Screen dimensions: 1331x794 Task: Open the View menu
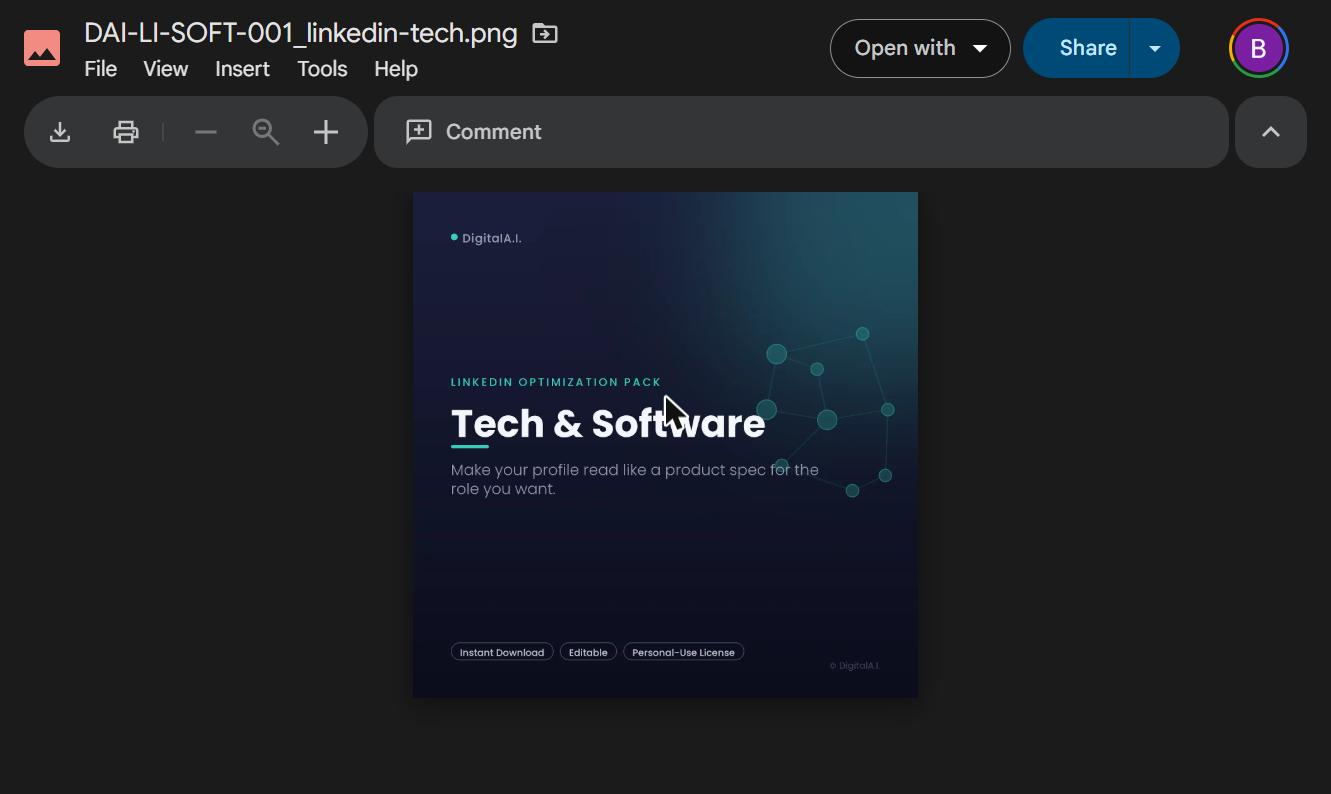coord(166,69)
